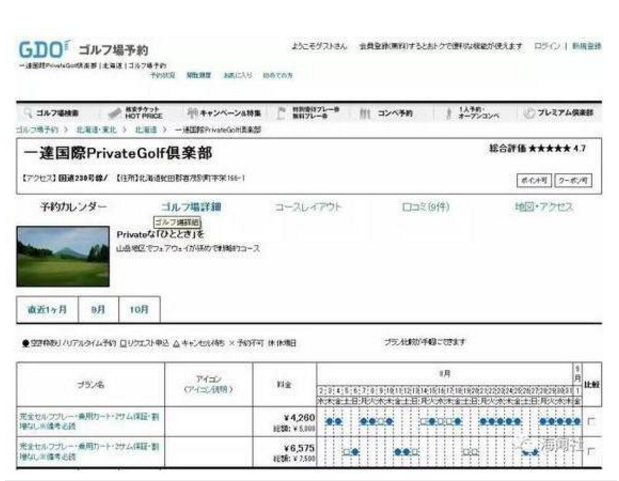
Task: Open the plan name link in ¥4,260 row
Action: click(89, 421)
